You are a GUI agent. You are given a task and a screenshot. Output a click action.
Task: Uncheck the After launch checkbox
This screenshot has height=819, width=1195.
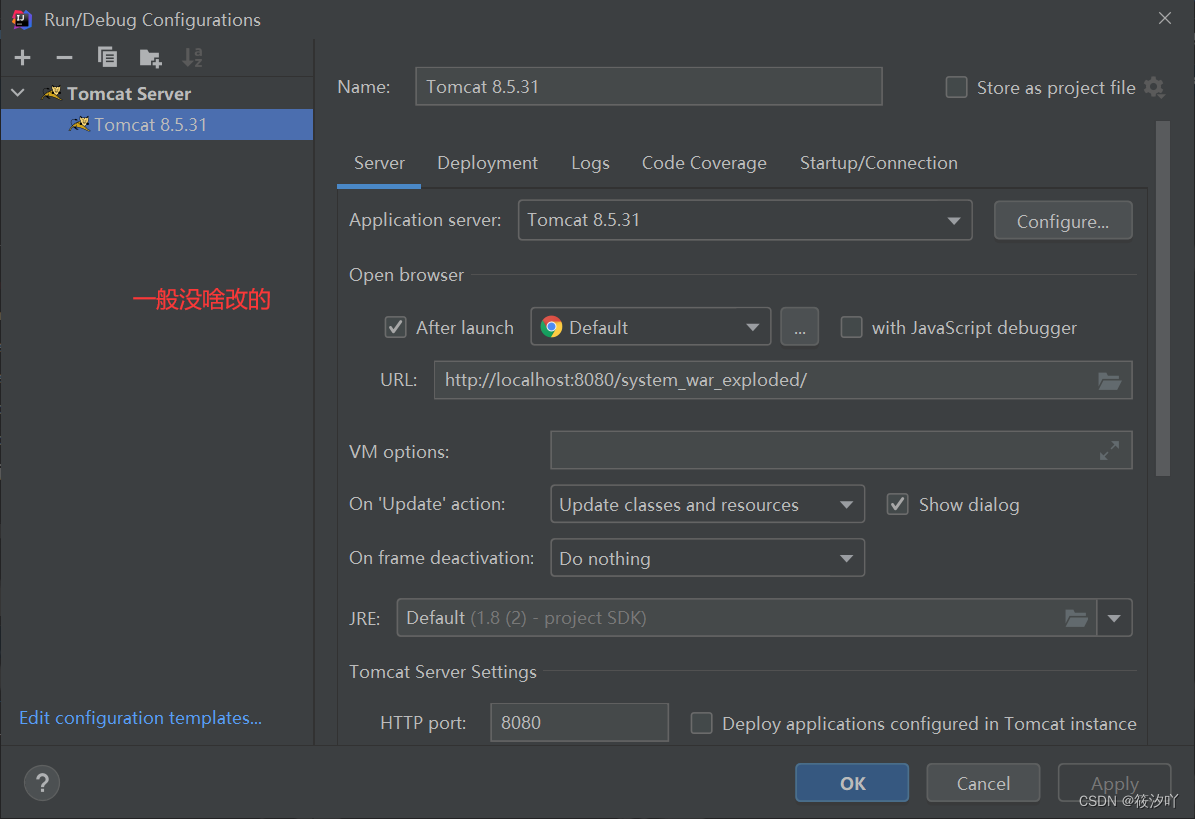(x=396, y=328)
